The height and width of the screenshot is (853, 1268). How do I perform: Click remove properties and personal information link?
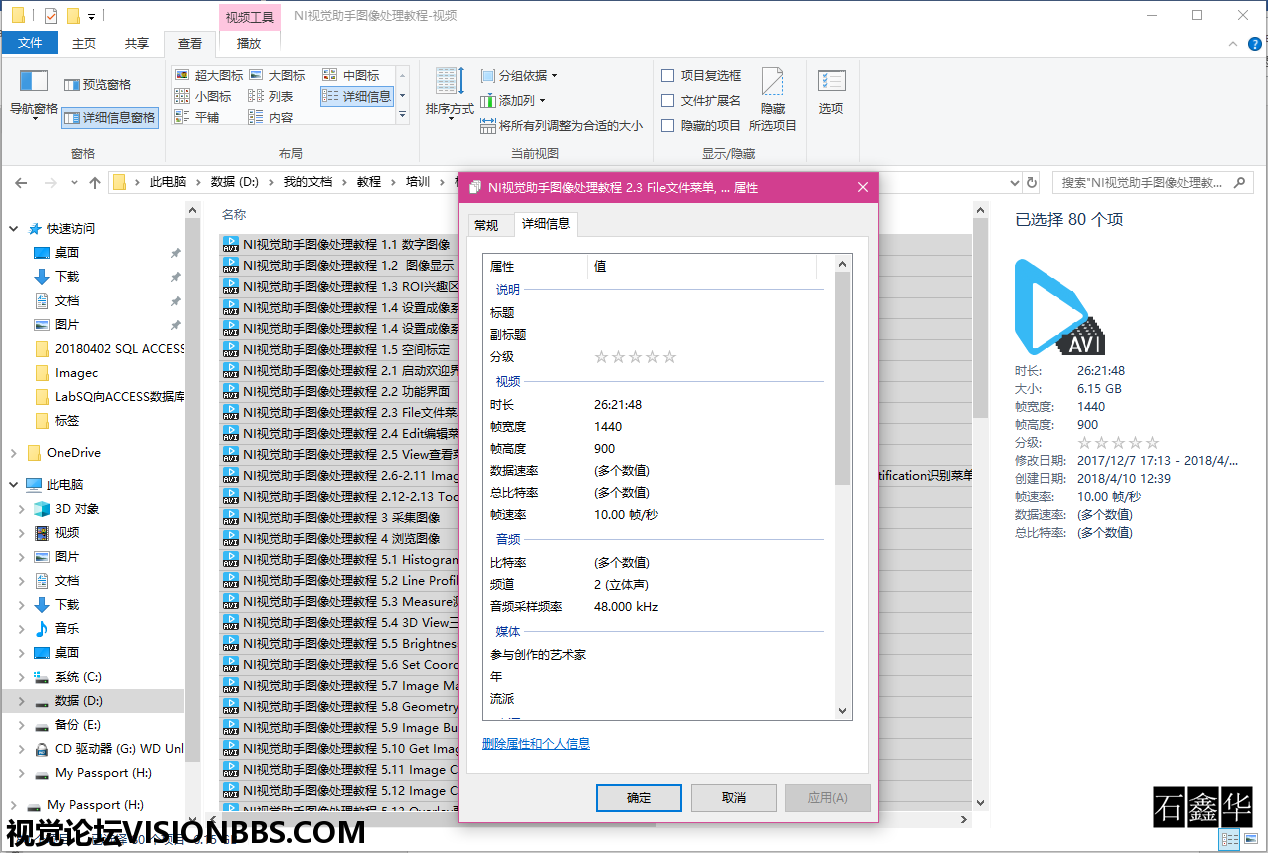(x=535, y=744)
